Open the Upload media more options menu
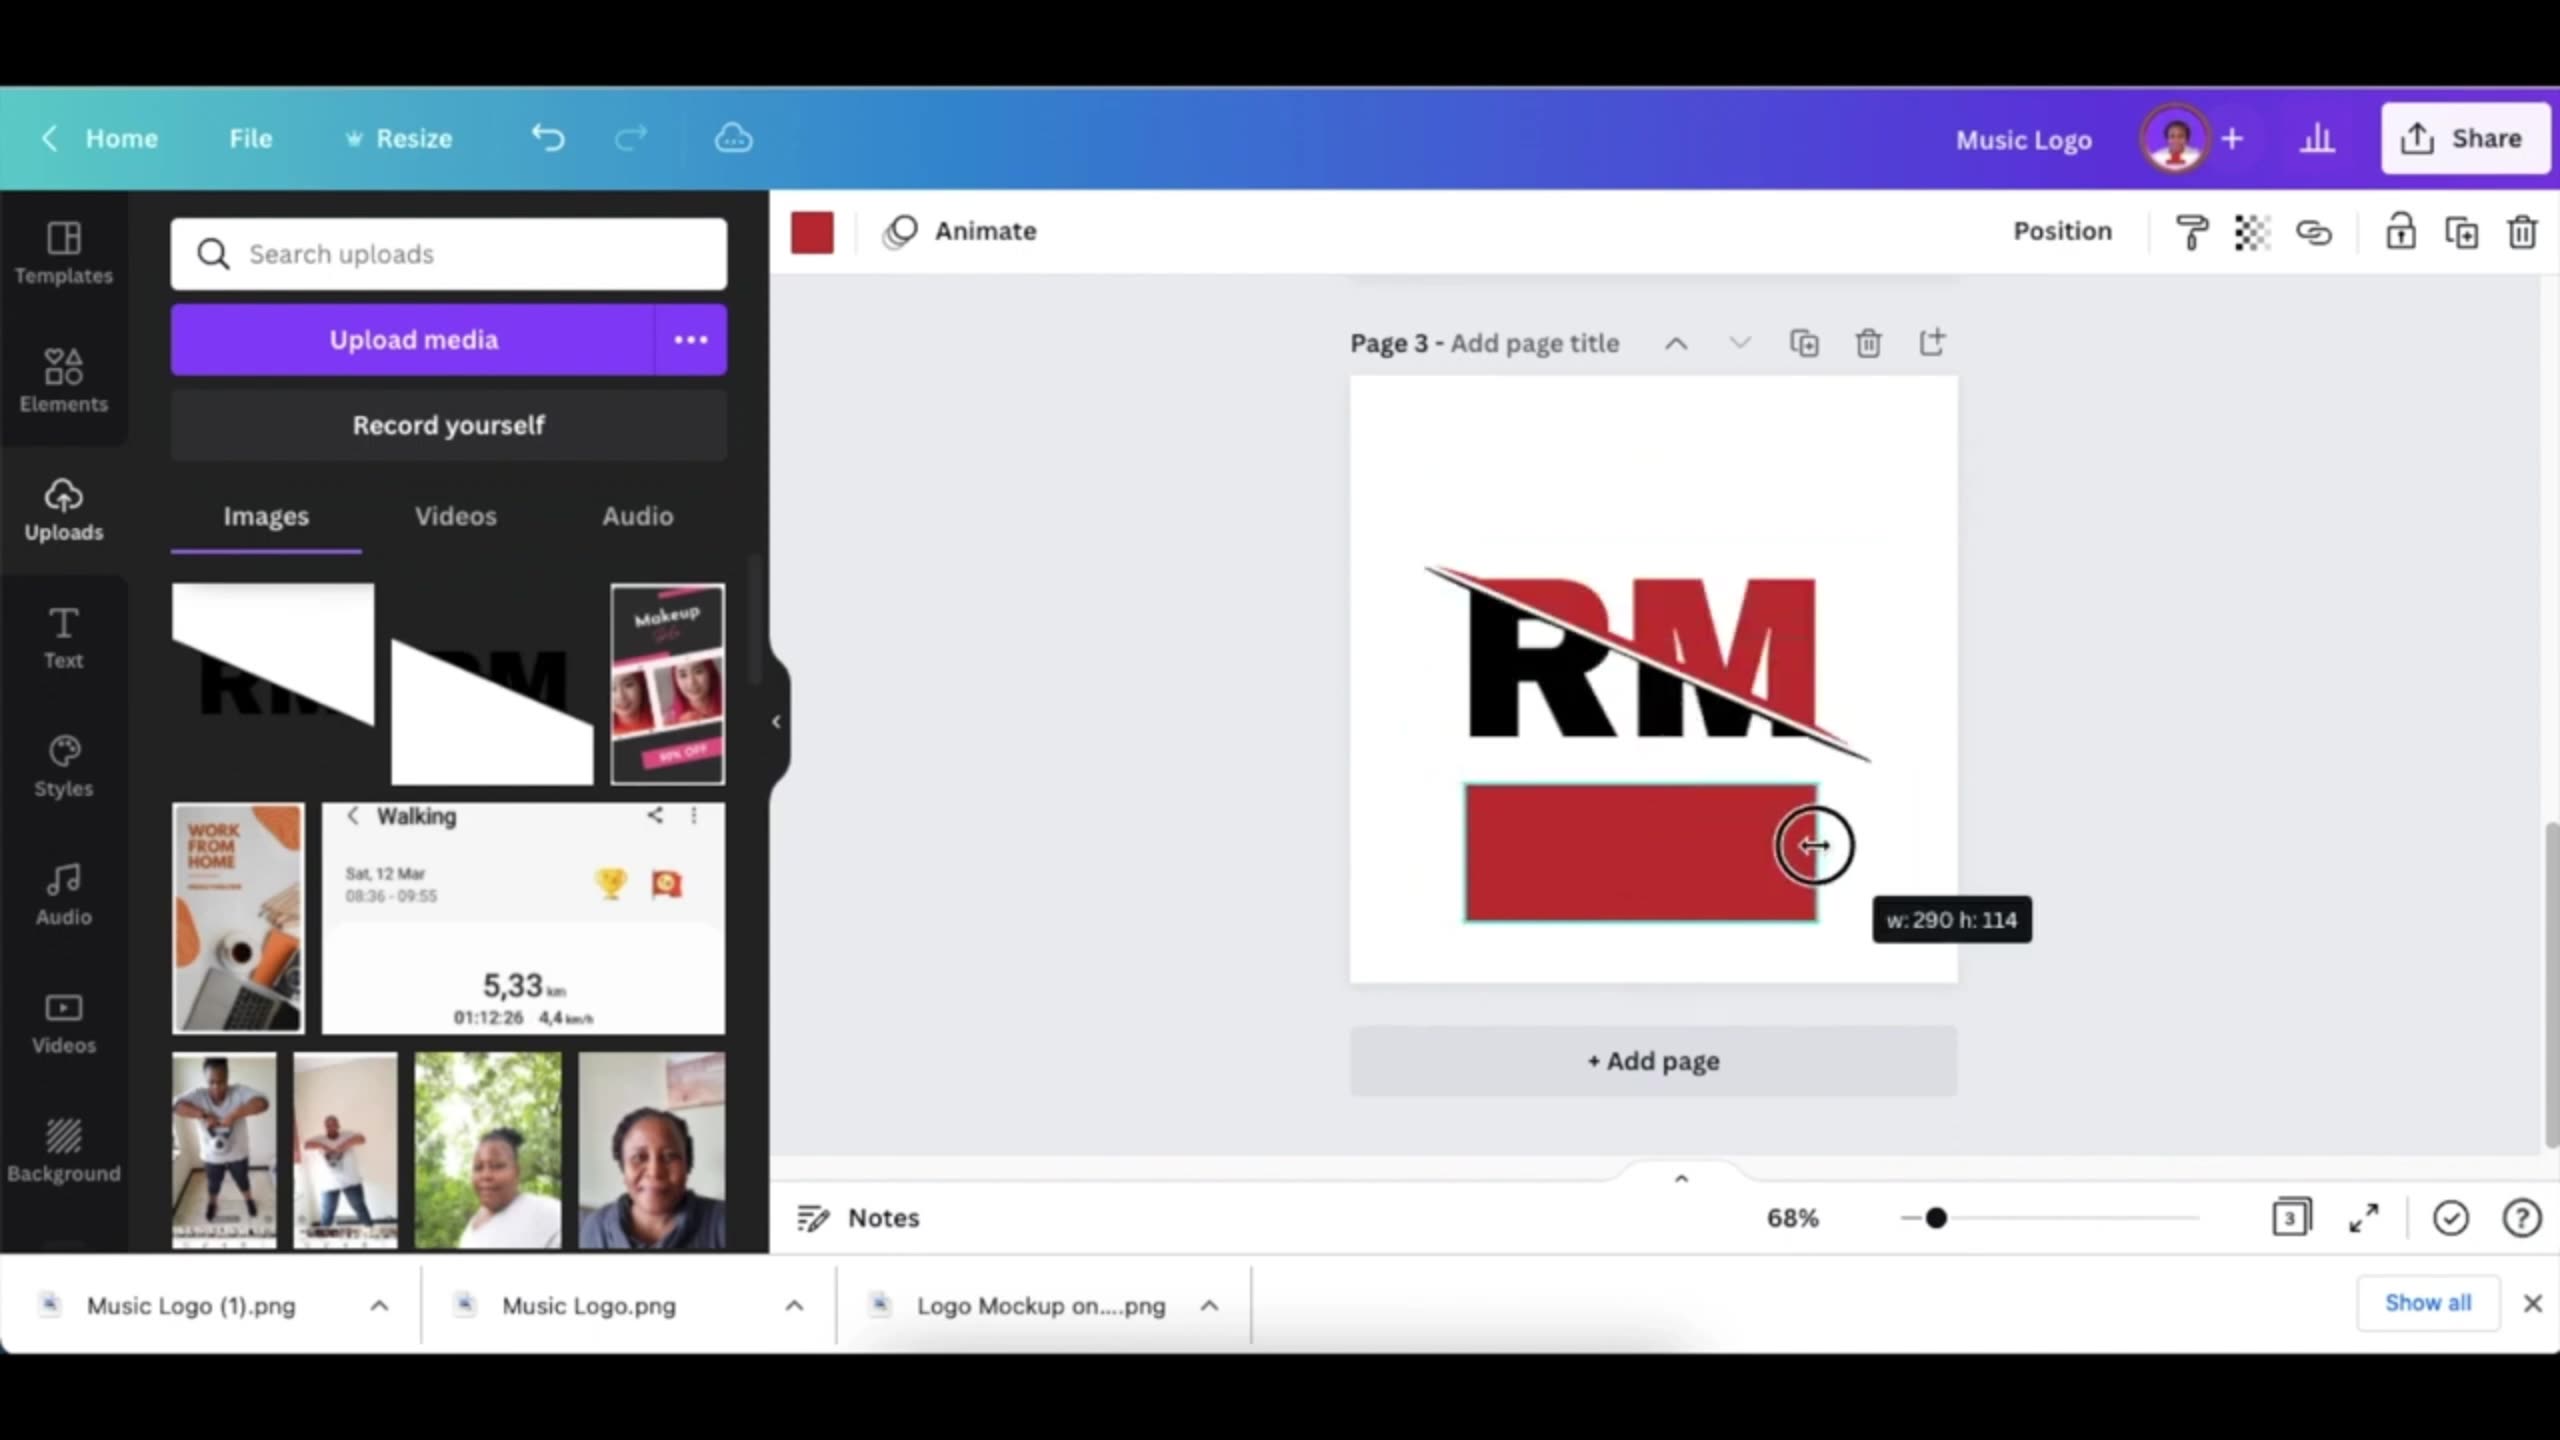2560x1440 pixels. [x=690, y=340]
